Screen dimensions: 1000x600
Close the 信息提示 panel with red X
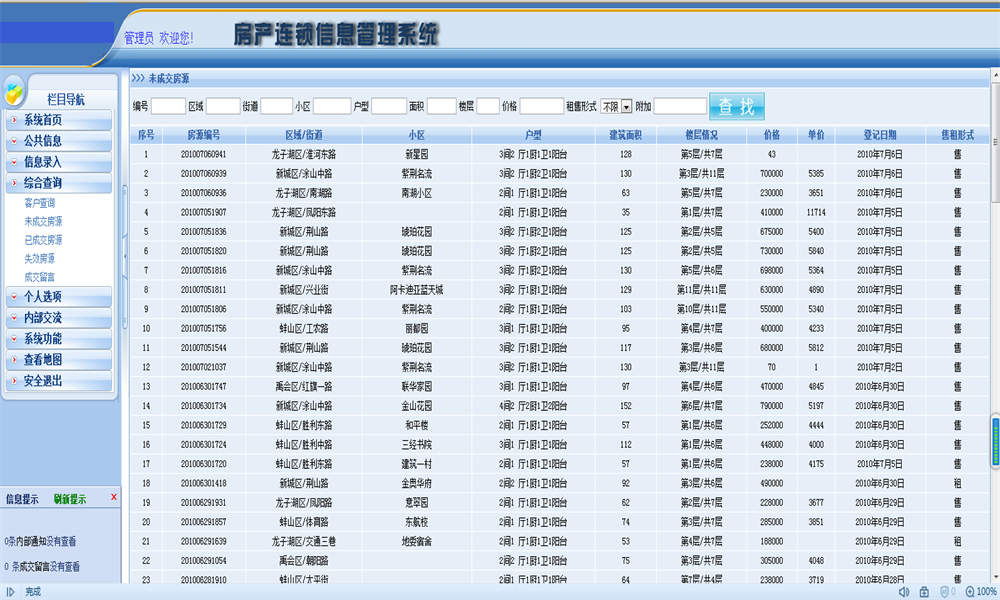point(114,497)
